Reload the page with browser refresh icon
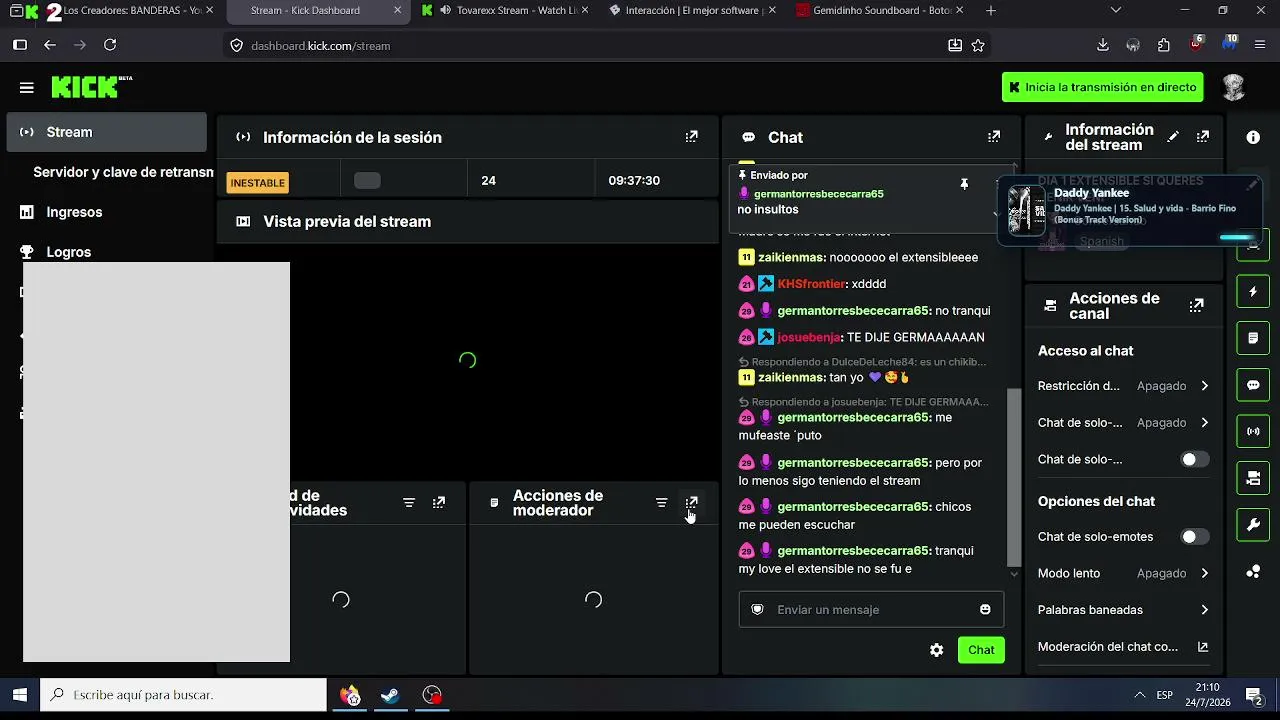The height and width of the screenshot is (720, 1280). click(x=110, y=45)
